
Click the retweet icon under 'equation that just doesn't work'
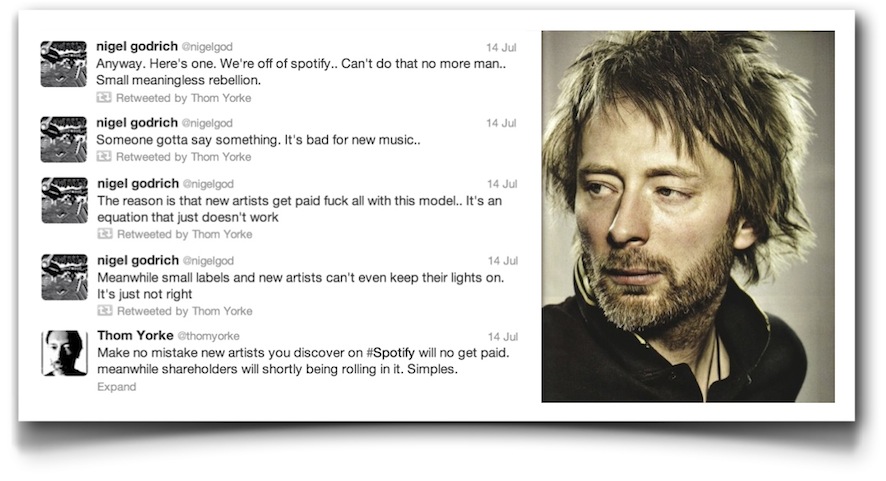pyautogui.click(x=105, y=233)
